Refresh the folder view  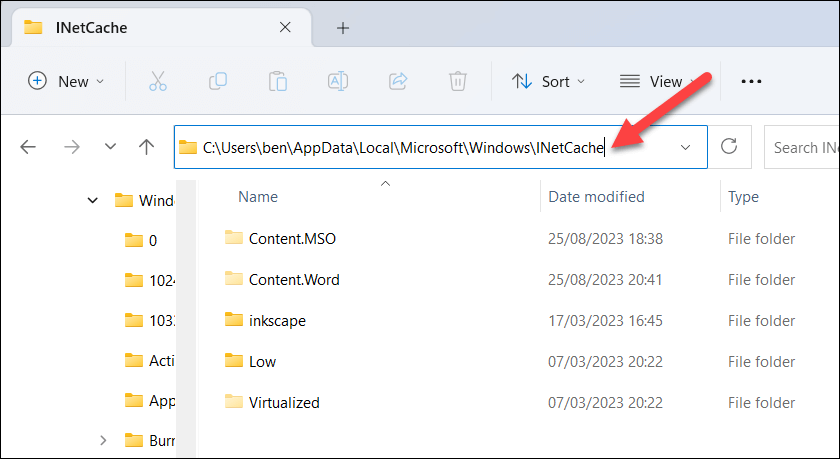[x=729, y=146]
